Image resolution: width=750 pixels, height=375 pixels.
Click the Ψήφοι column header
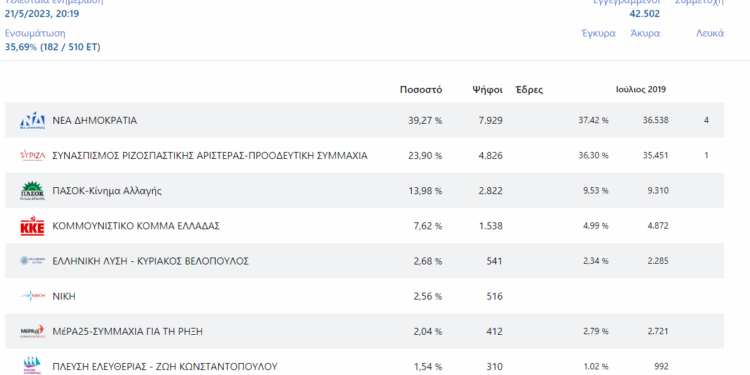487,90
